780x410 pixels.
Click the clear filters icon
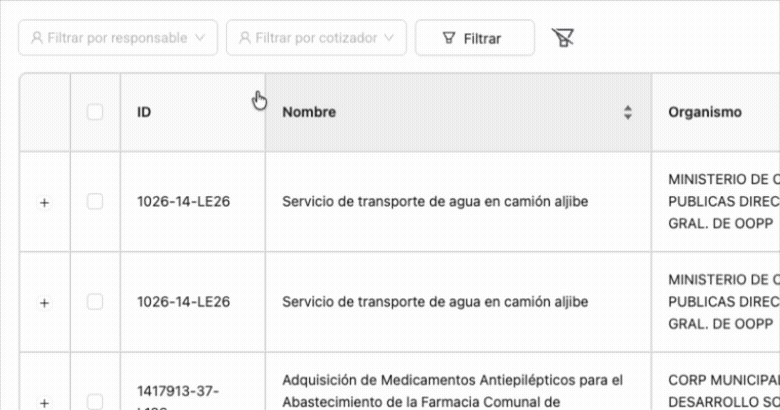coord(563,38)
